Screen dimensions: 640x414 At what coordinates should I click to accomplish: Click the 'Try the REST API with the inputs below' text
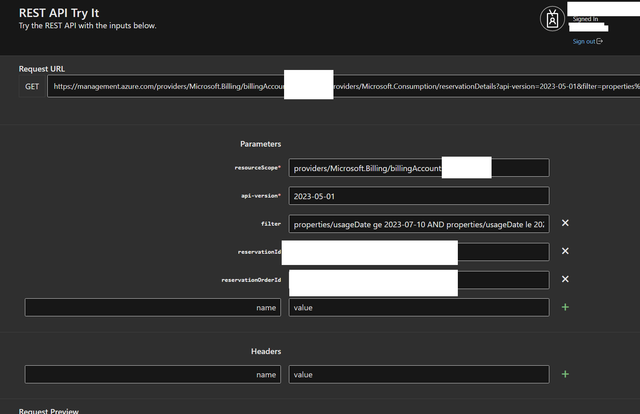coord(87,25)
